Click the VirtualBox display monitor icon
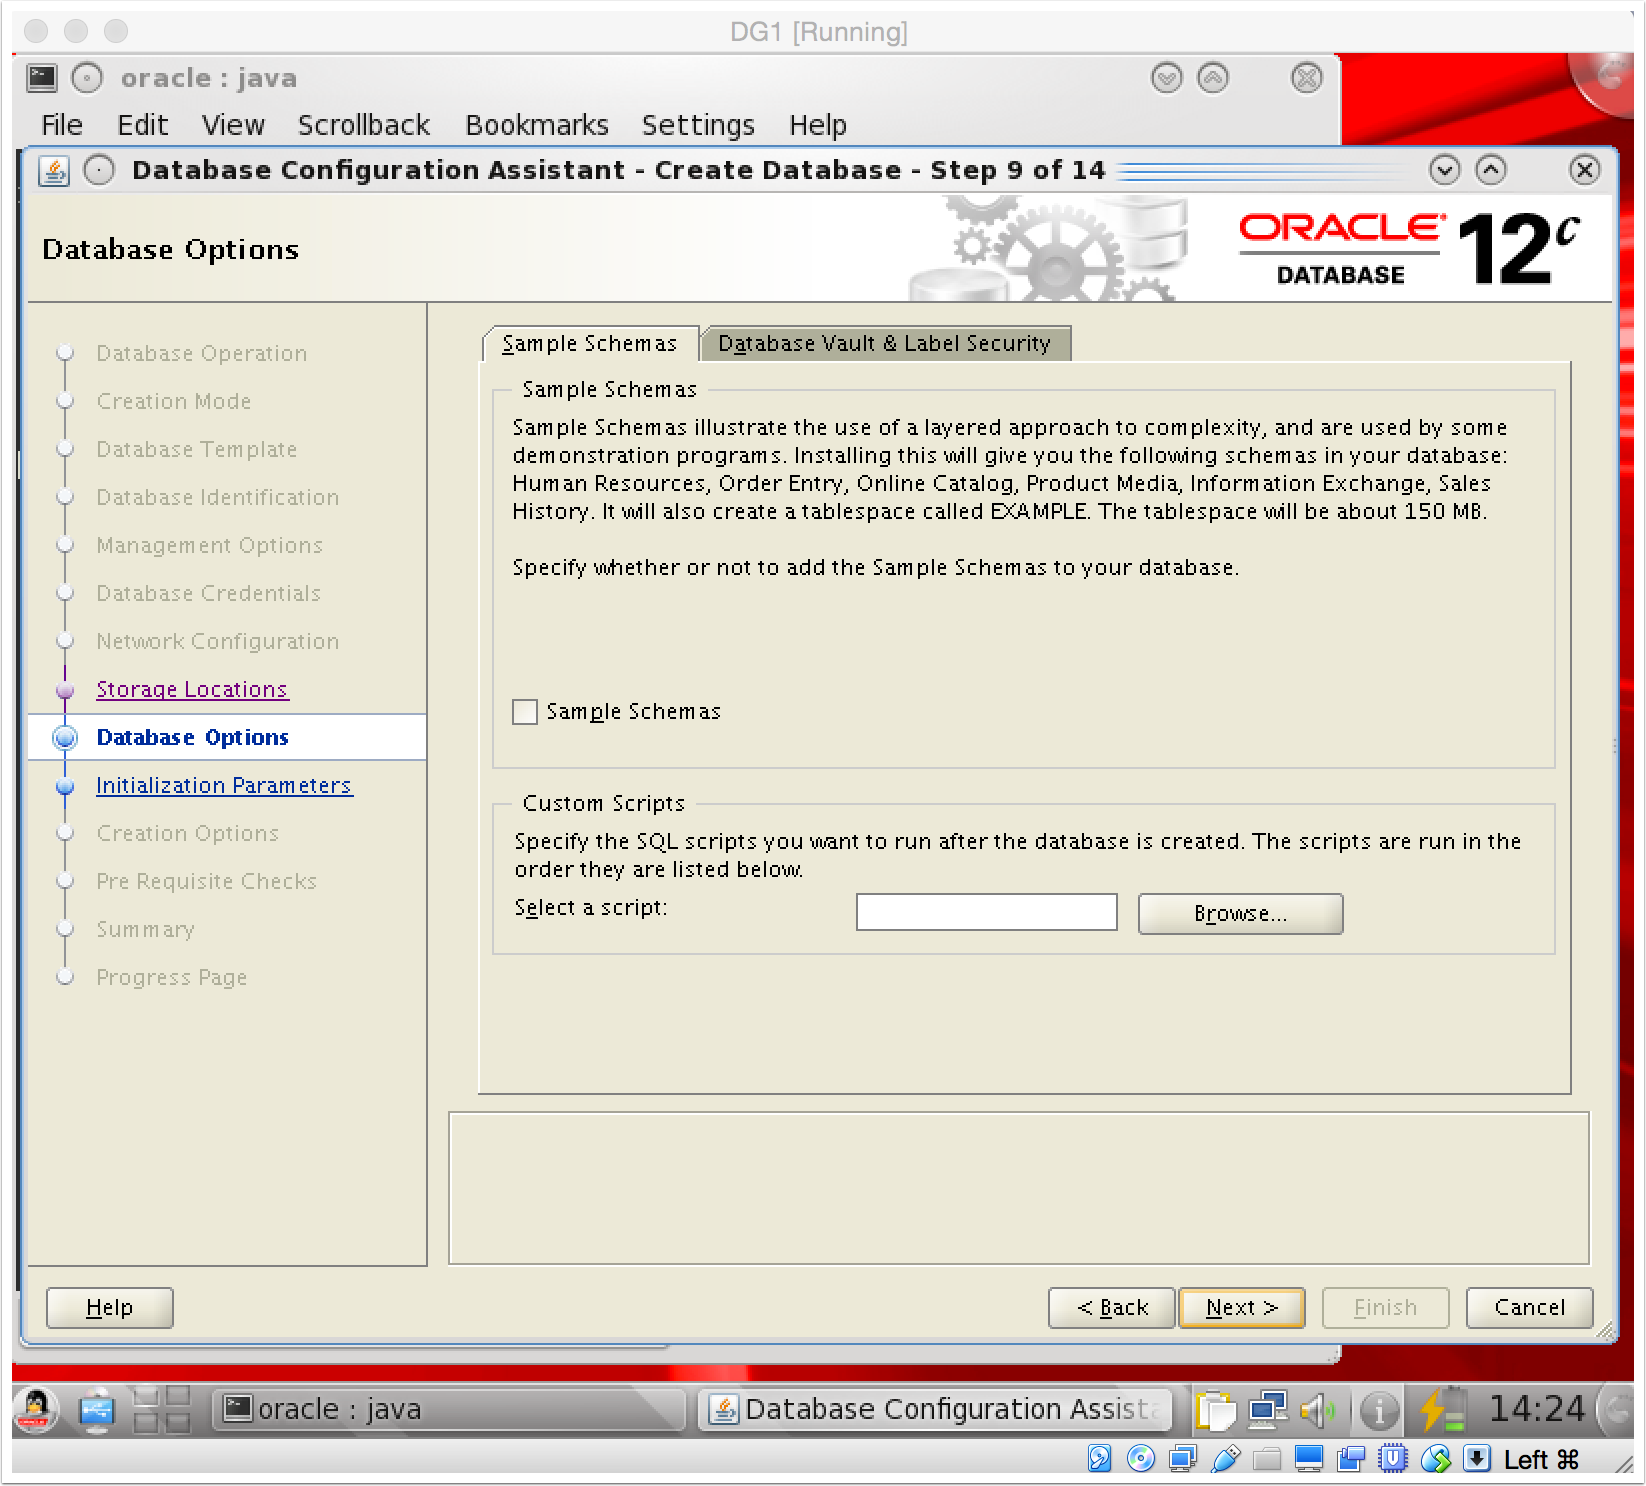The width and height of the screenshot is (1646, 1486). pyautogui.click(x=1309, y=1459)
